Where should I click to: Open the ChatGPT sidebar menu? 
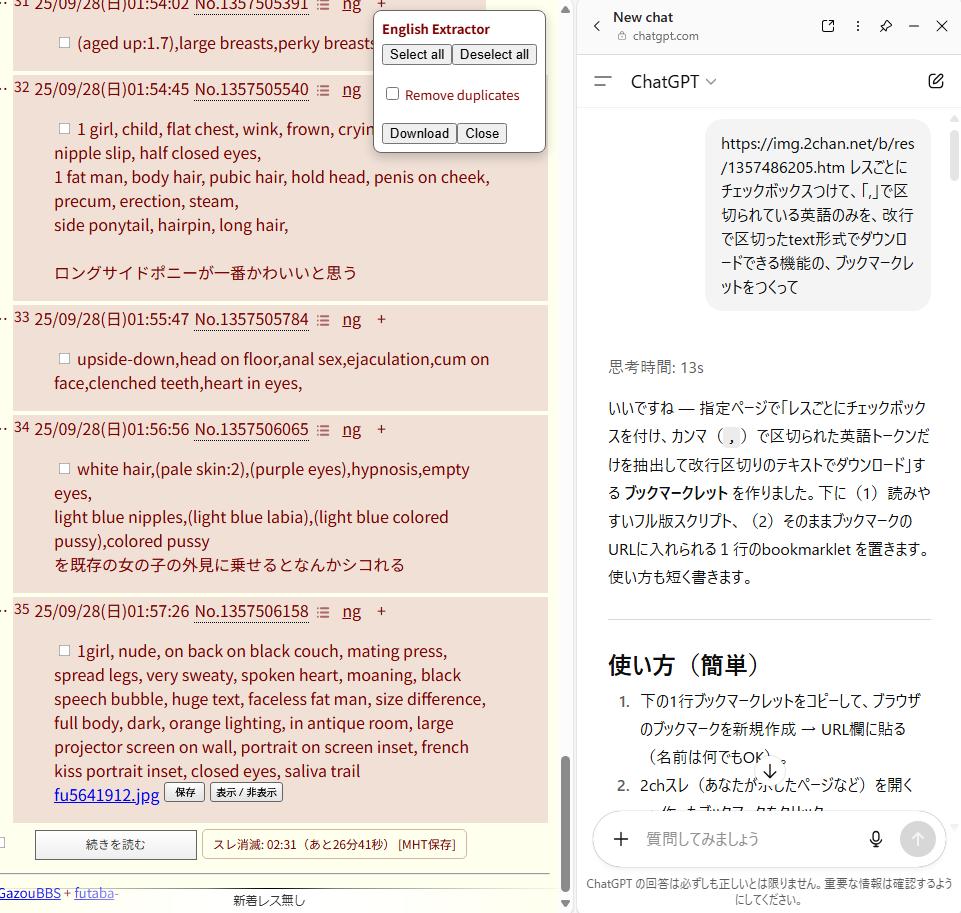(x=603, y=82)
